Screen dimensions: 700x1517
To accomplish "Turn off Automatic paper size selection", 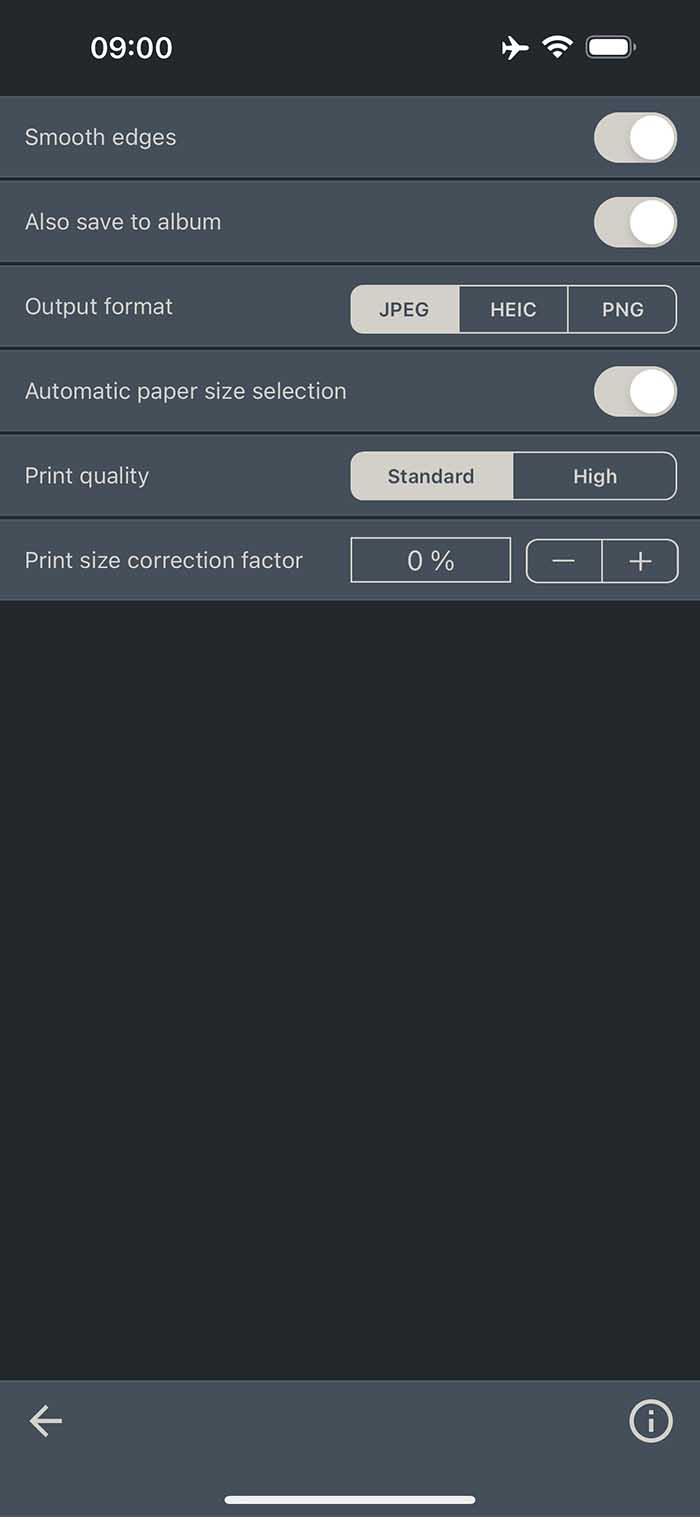I will (x=635, y=391).
